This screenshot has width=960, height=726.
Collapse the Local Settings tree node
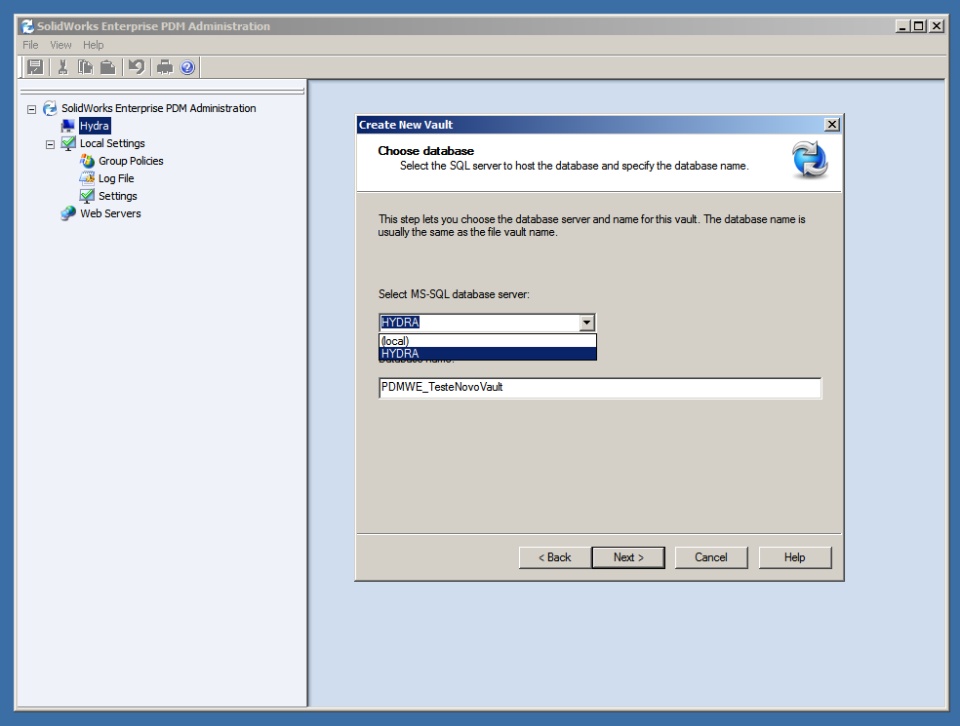click(x=50, y=144)
